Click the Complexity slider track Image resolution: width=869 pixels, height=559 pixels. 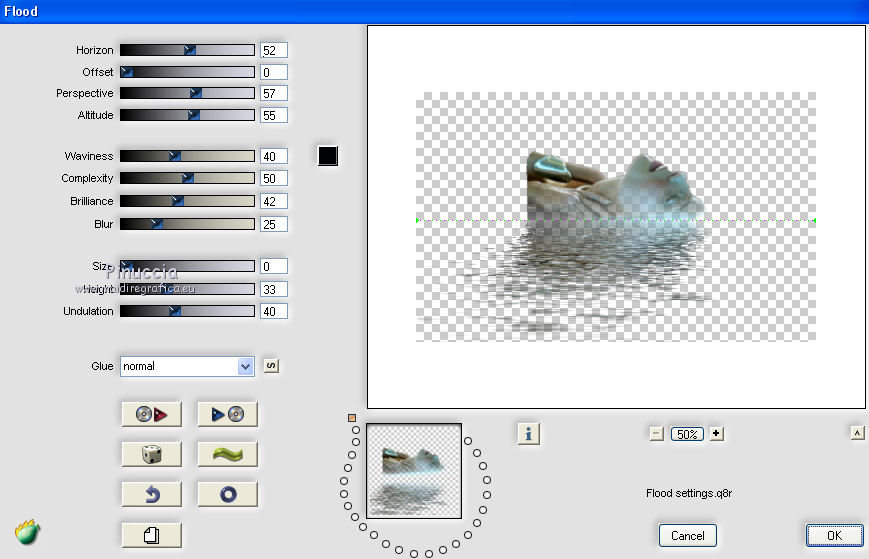click(187, 178)
